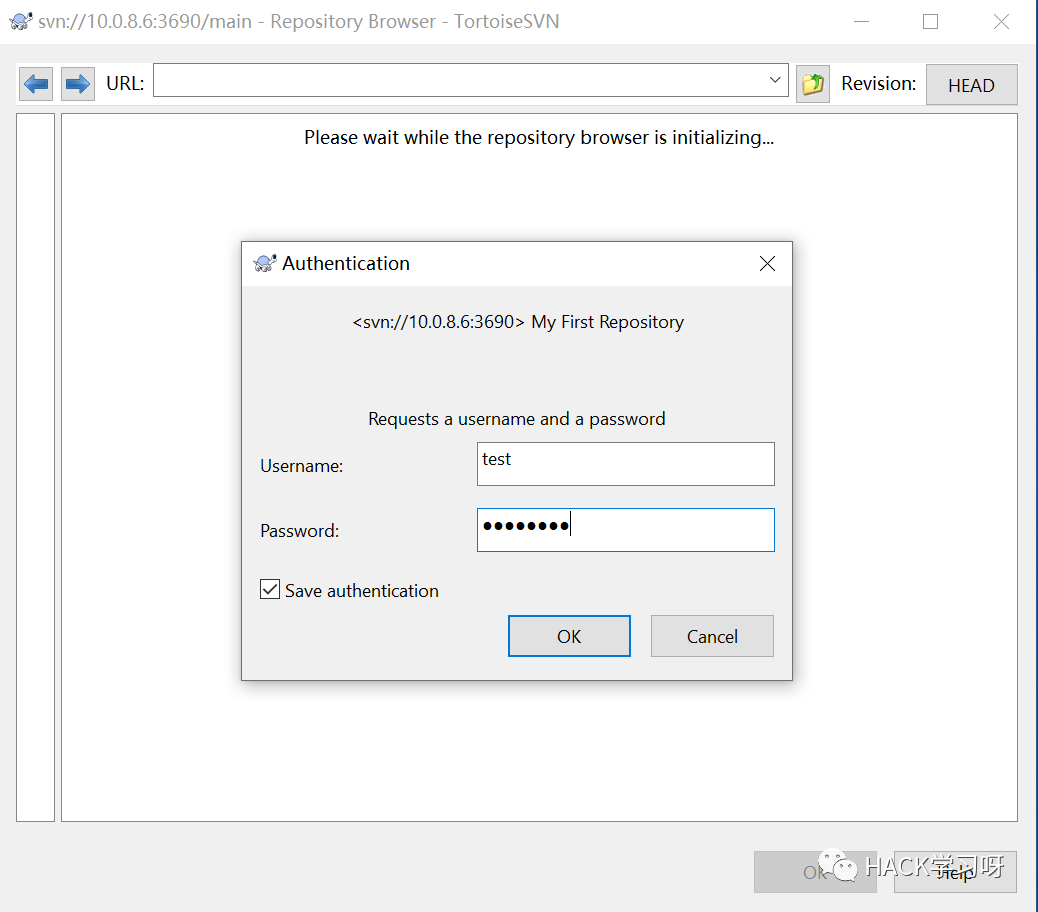Image resolution: width=1038 pixels, height=912 pixels.
Task: Close the Authentication dialog with X
Action: [767, 263]
